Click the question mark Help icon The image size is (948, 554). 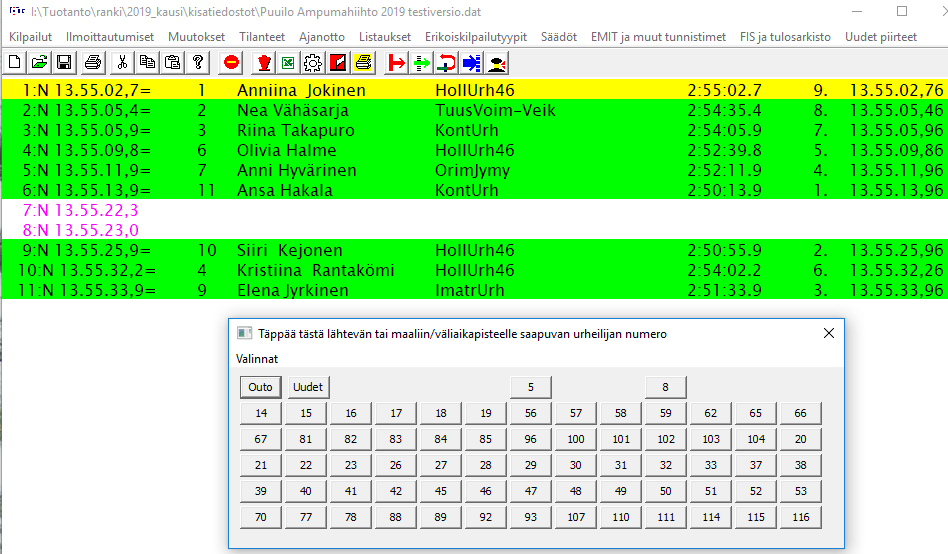pos(198,62)
